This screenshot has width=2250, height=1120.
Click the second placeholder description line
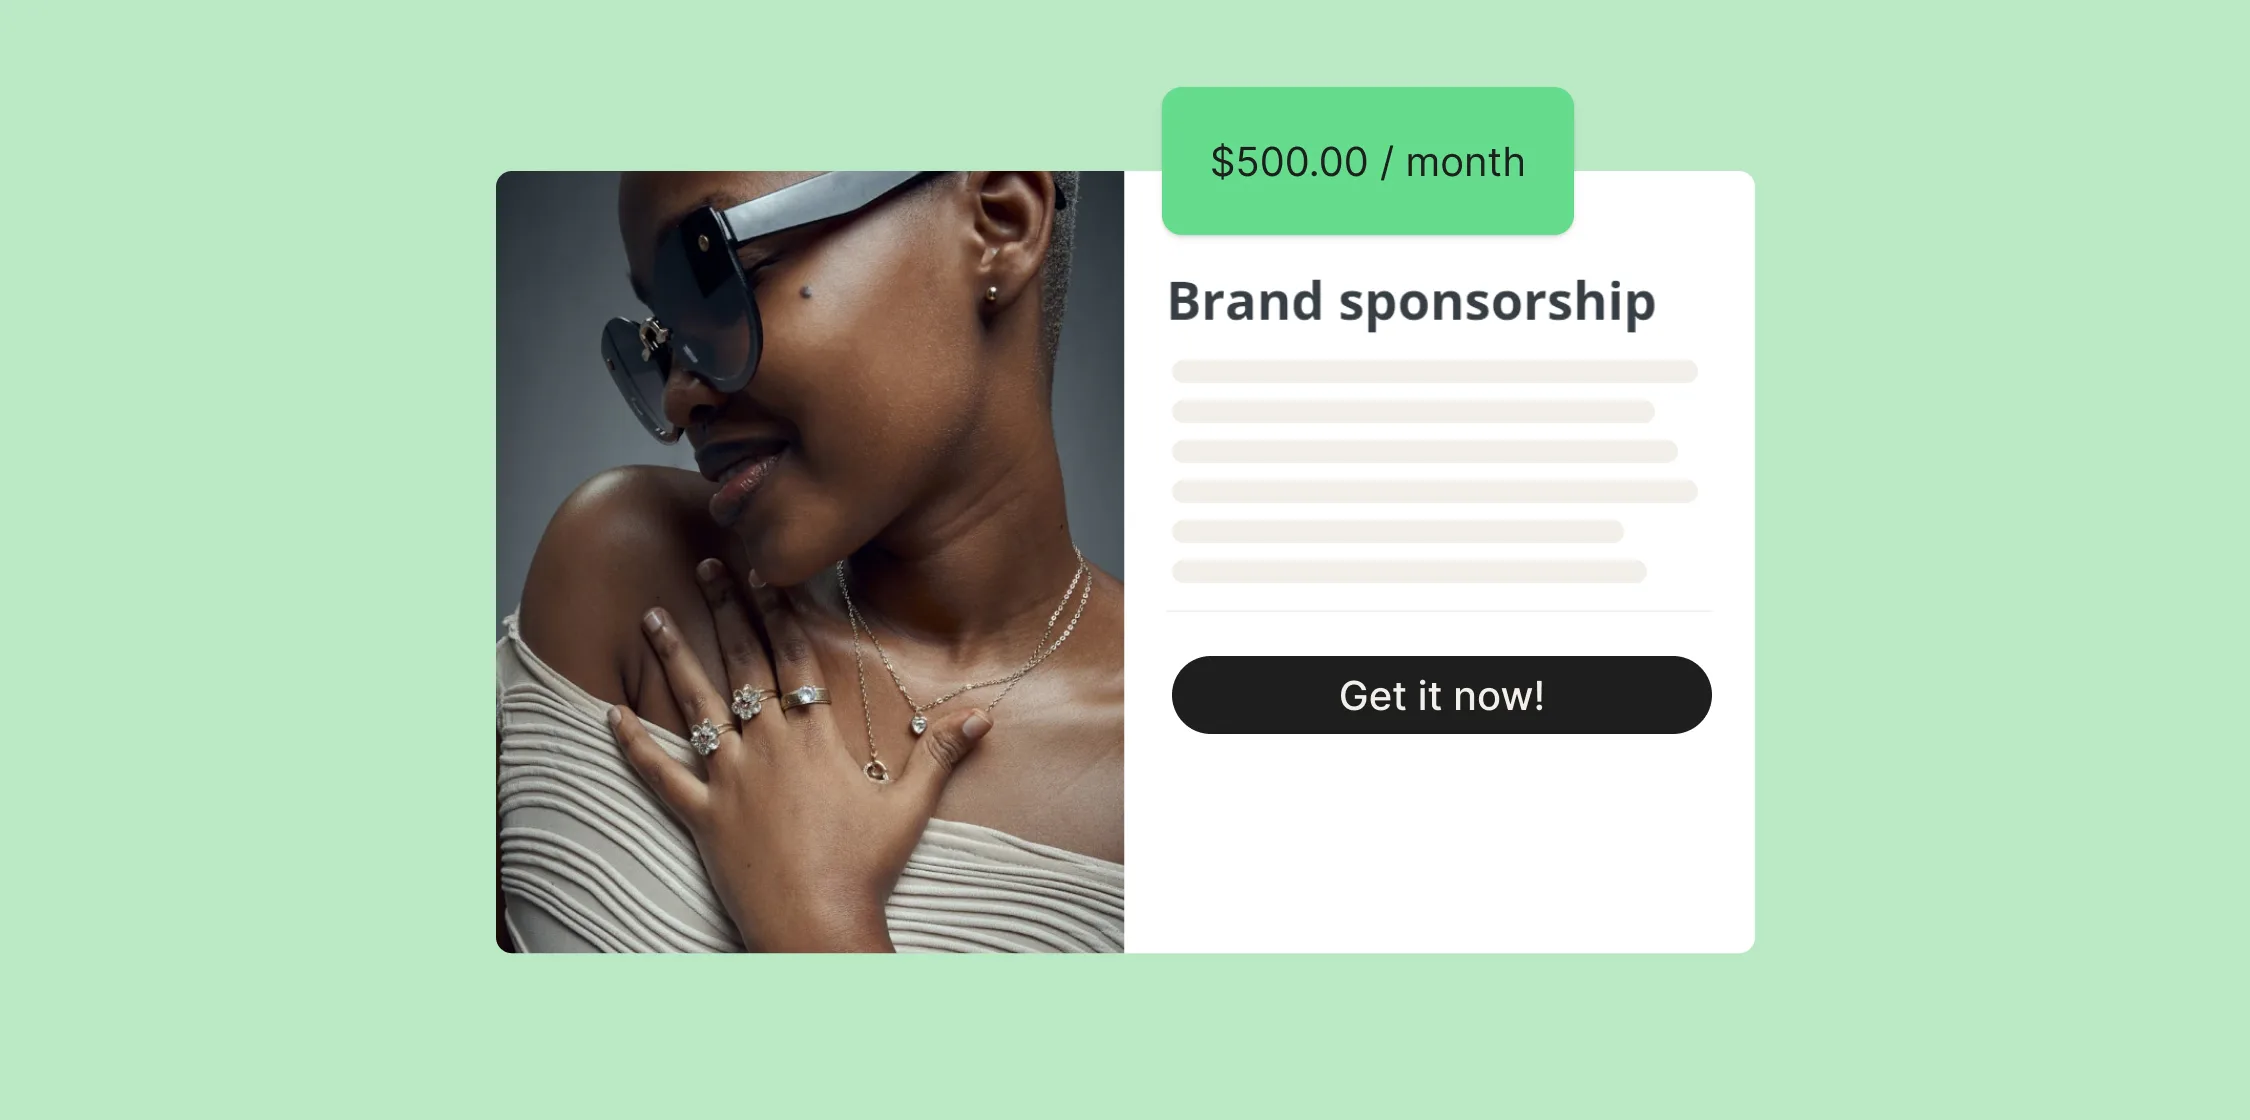pos(1413,411)
